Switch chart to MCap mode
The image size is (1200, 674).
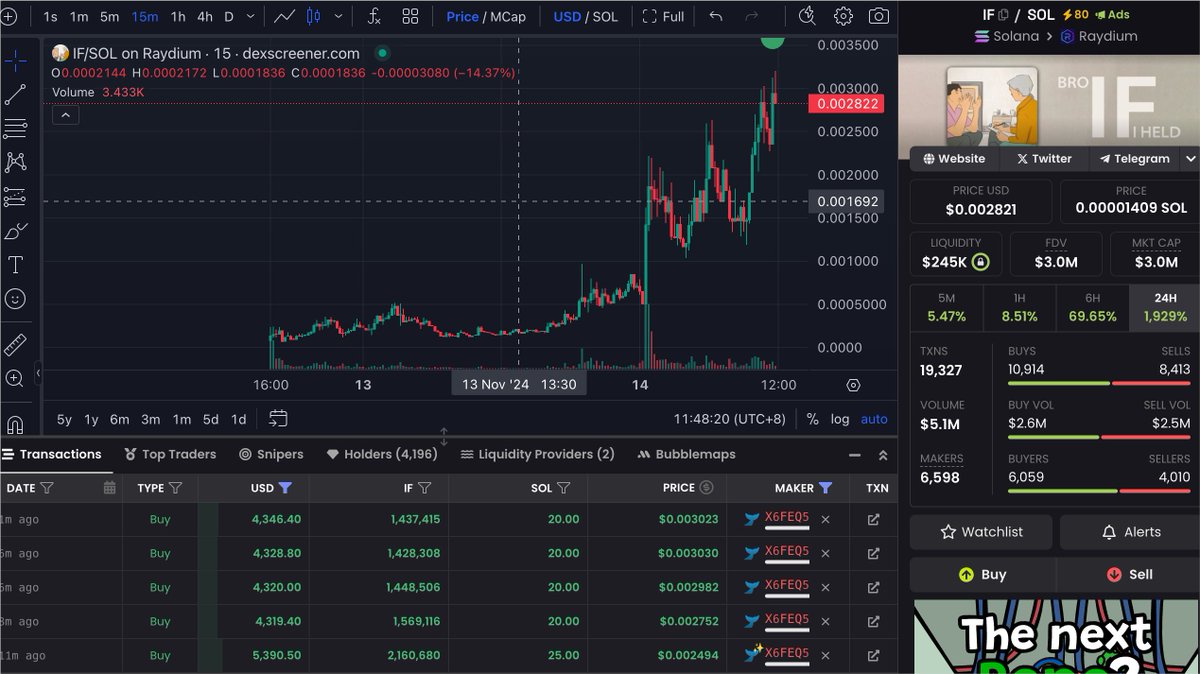pyautogui.click(x=509, y=16)
